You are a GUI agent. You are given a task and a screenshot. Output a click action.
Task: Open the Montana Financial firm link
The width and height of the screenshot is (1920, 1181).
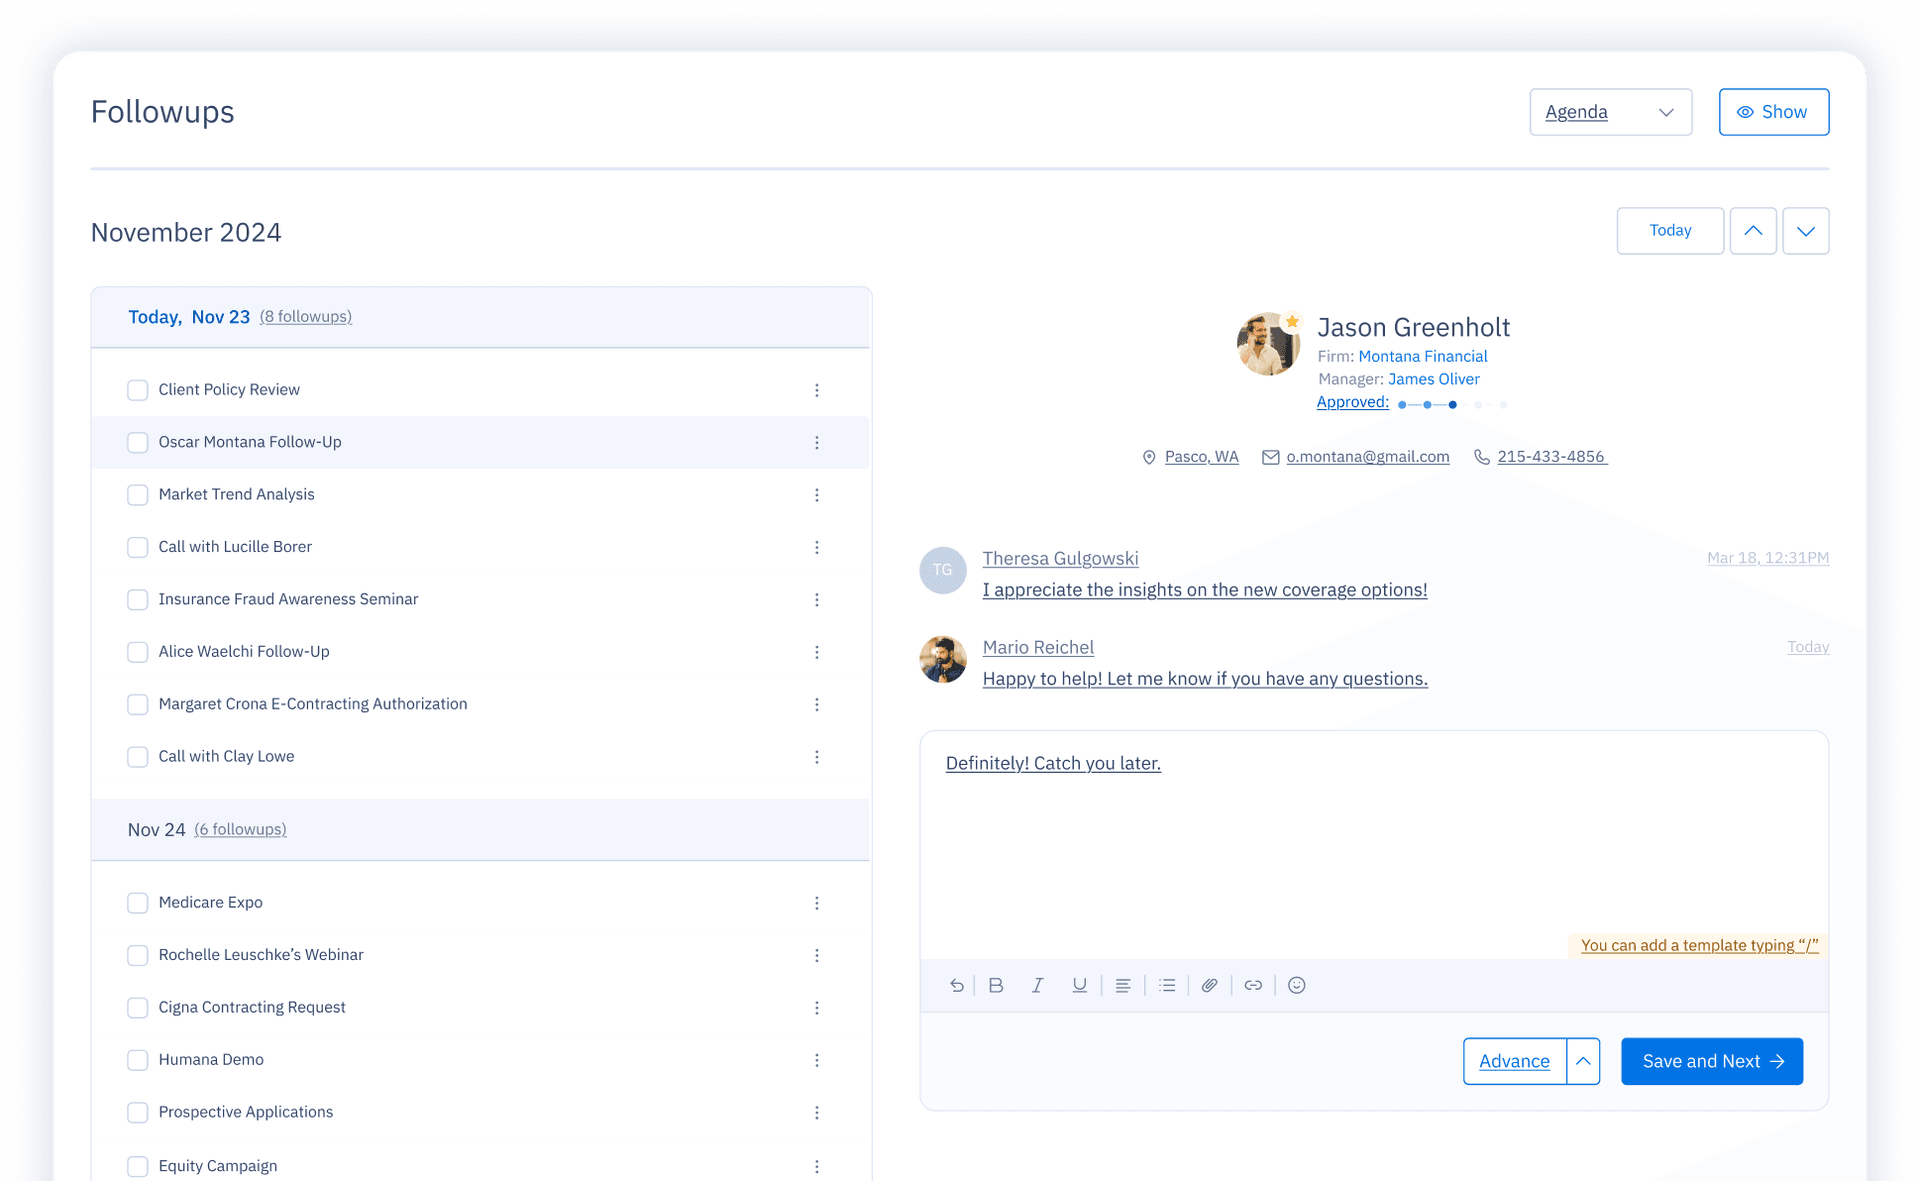tap(1422, 356)
